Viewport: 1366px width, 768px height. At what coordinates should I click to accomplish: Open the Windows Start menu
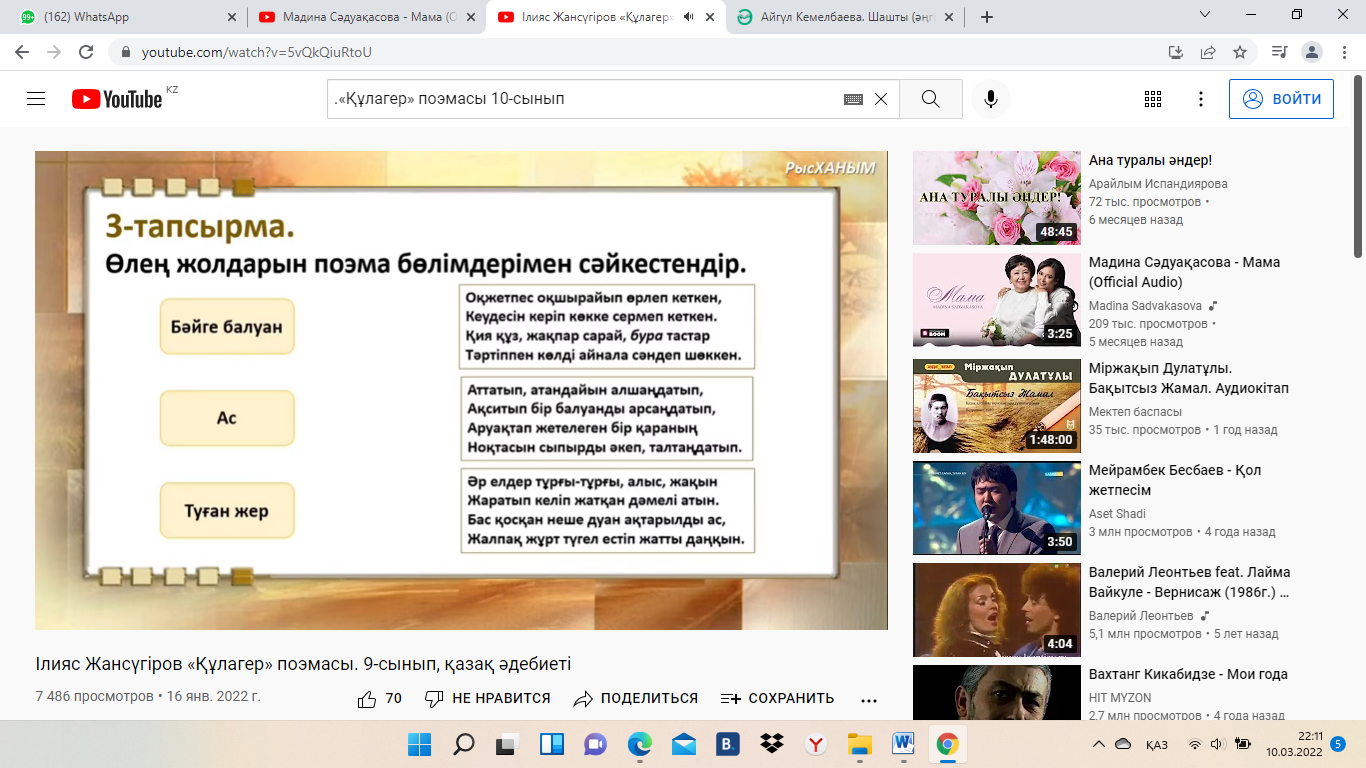[419, 744]
